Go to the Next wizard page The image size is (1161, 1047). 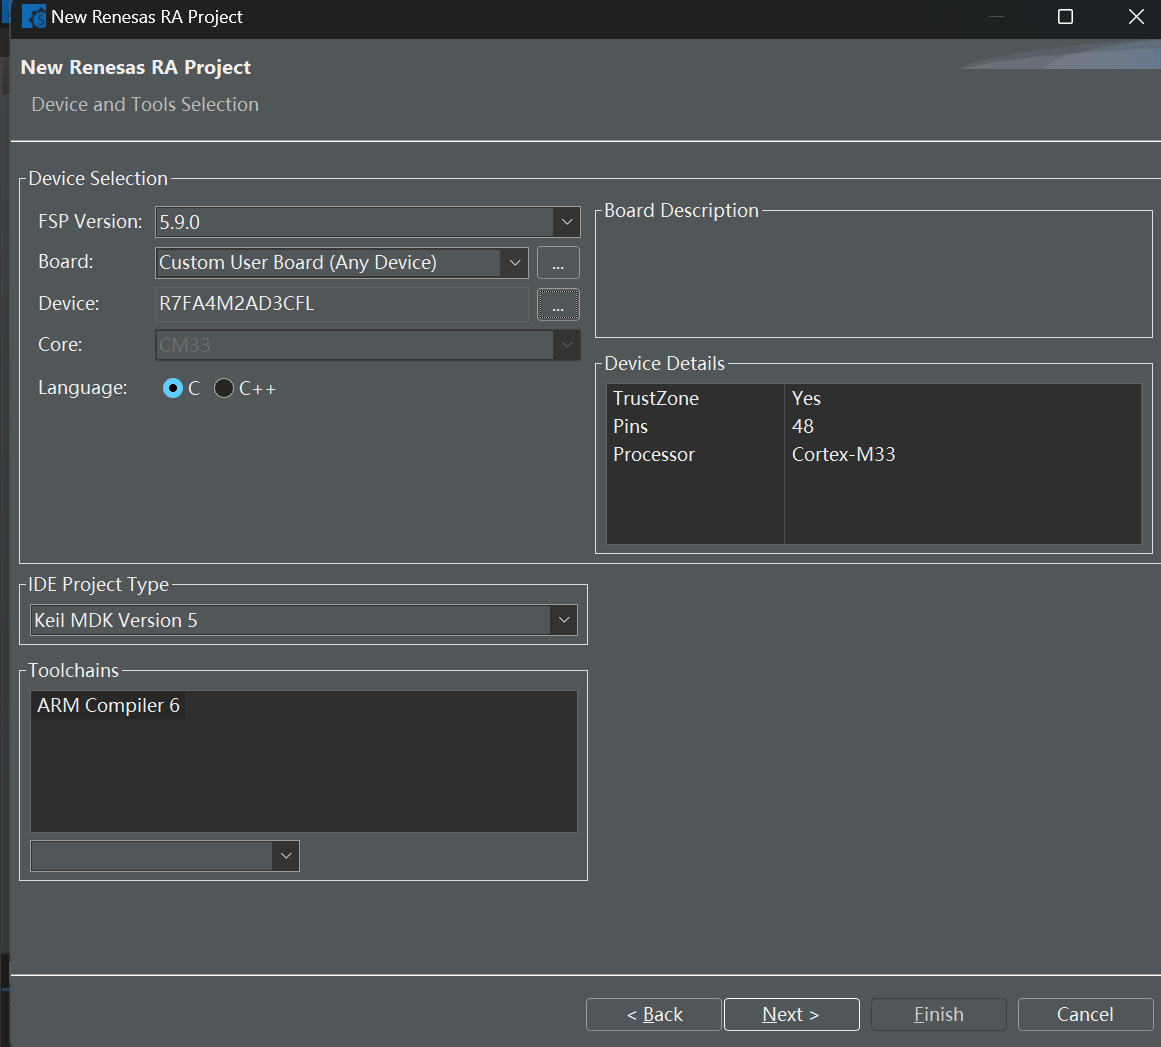coord(792,1014)
